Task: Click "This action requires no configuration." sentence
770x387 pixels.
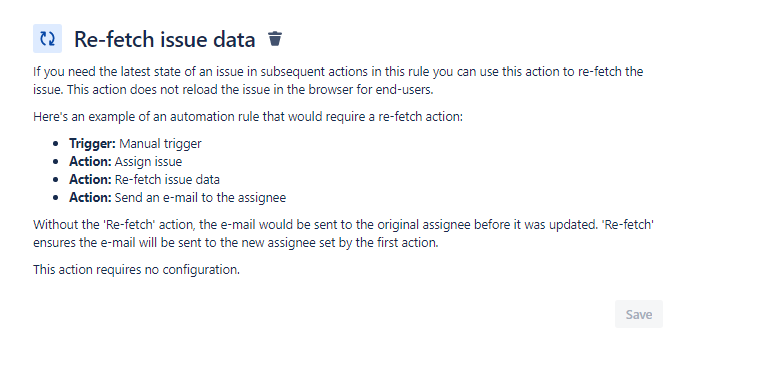Action: point(137,270)
